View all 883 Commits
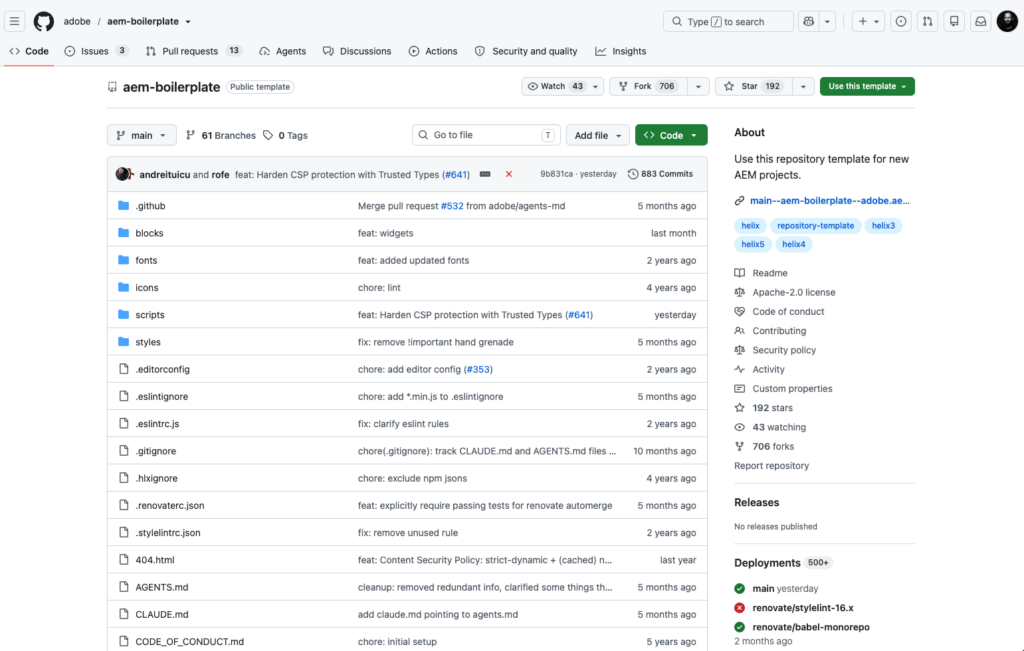Screen dimensions: 1024x651 660,174
